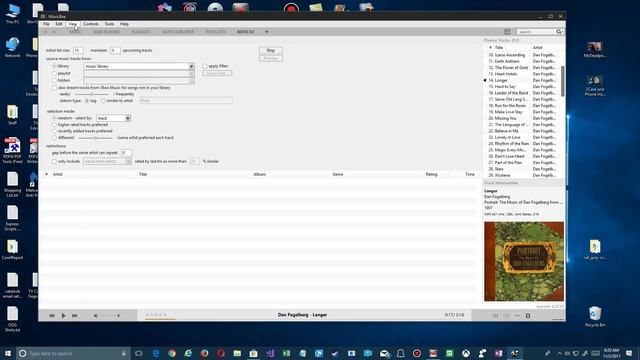Screen dimensions: 640x360
Task: Open the Shopping List text file on desktop
Action: point(13,184)
